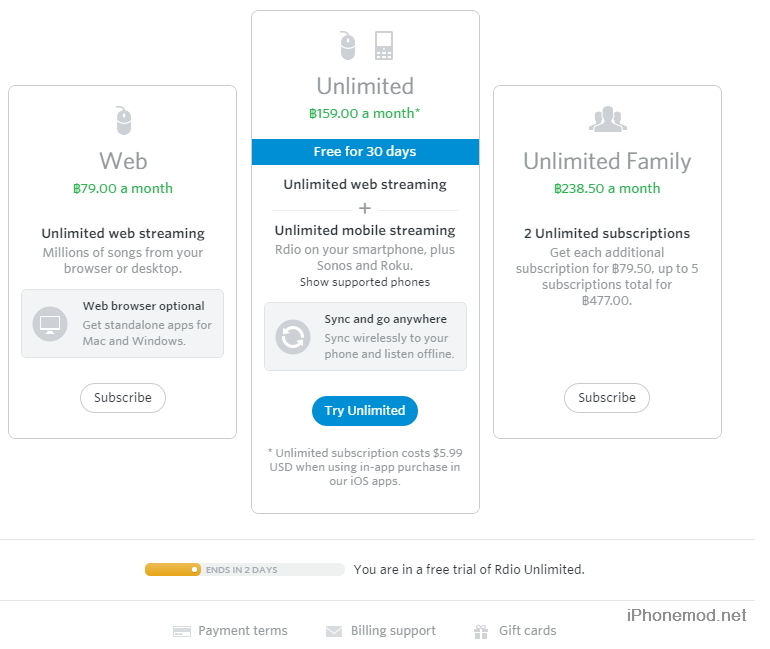Click the Sync and go anywhere box
This screenshot has height=649, width=770.
pyautogui.click(x=365, y=337)
